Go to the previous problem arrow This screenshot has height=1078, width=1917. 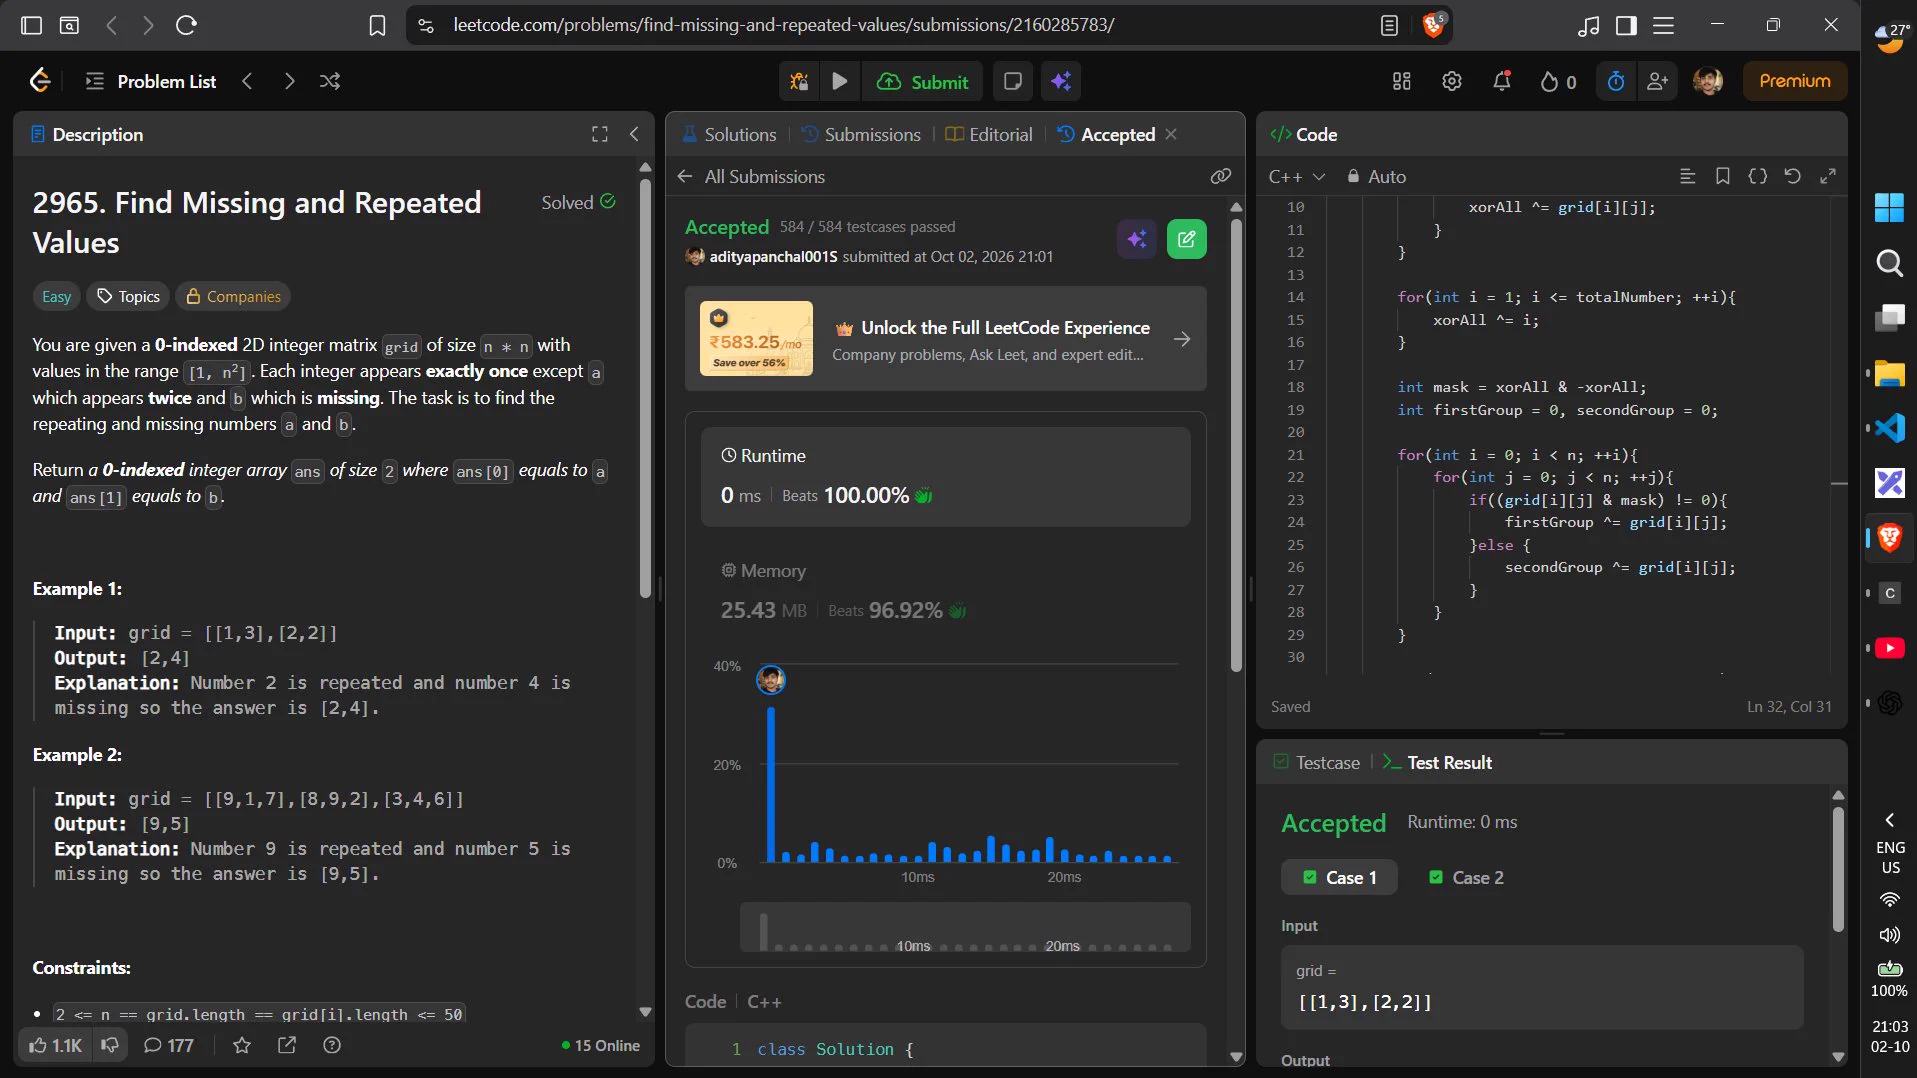(247, 81)
